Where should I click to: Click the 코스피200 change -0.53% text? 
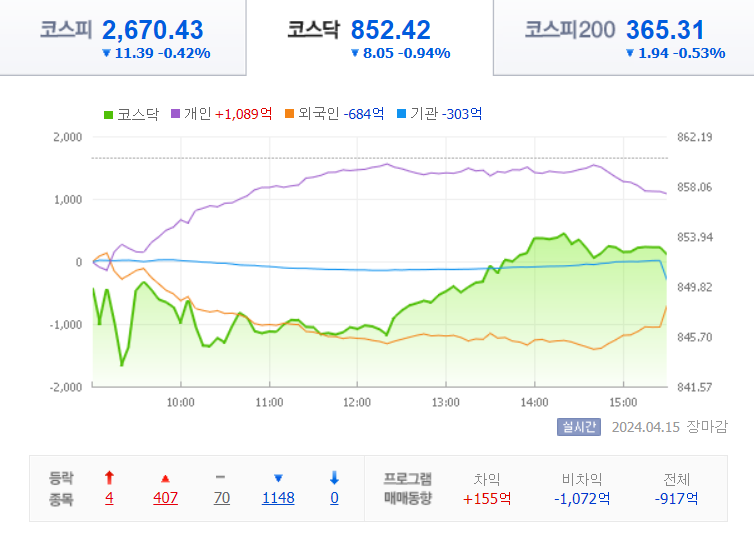tap(699, 53)
